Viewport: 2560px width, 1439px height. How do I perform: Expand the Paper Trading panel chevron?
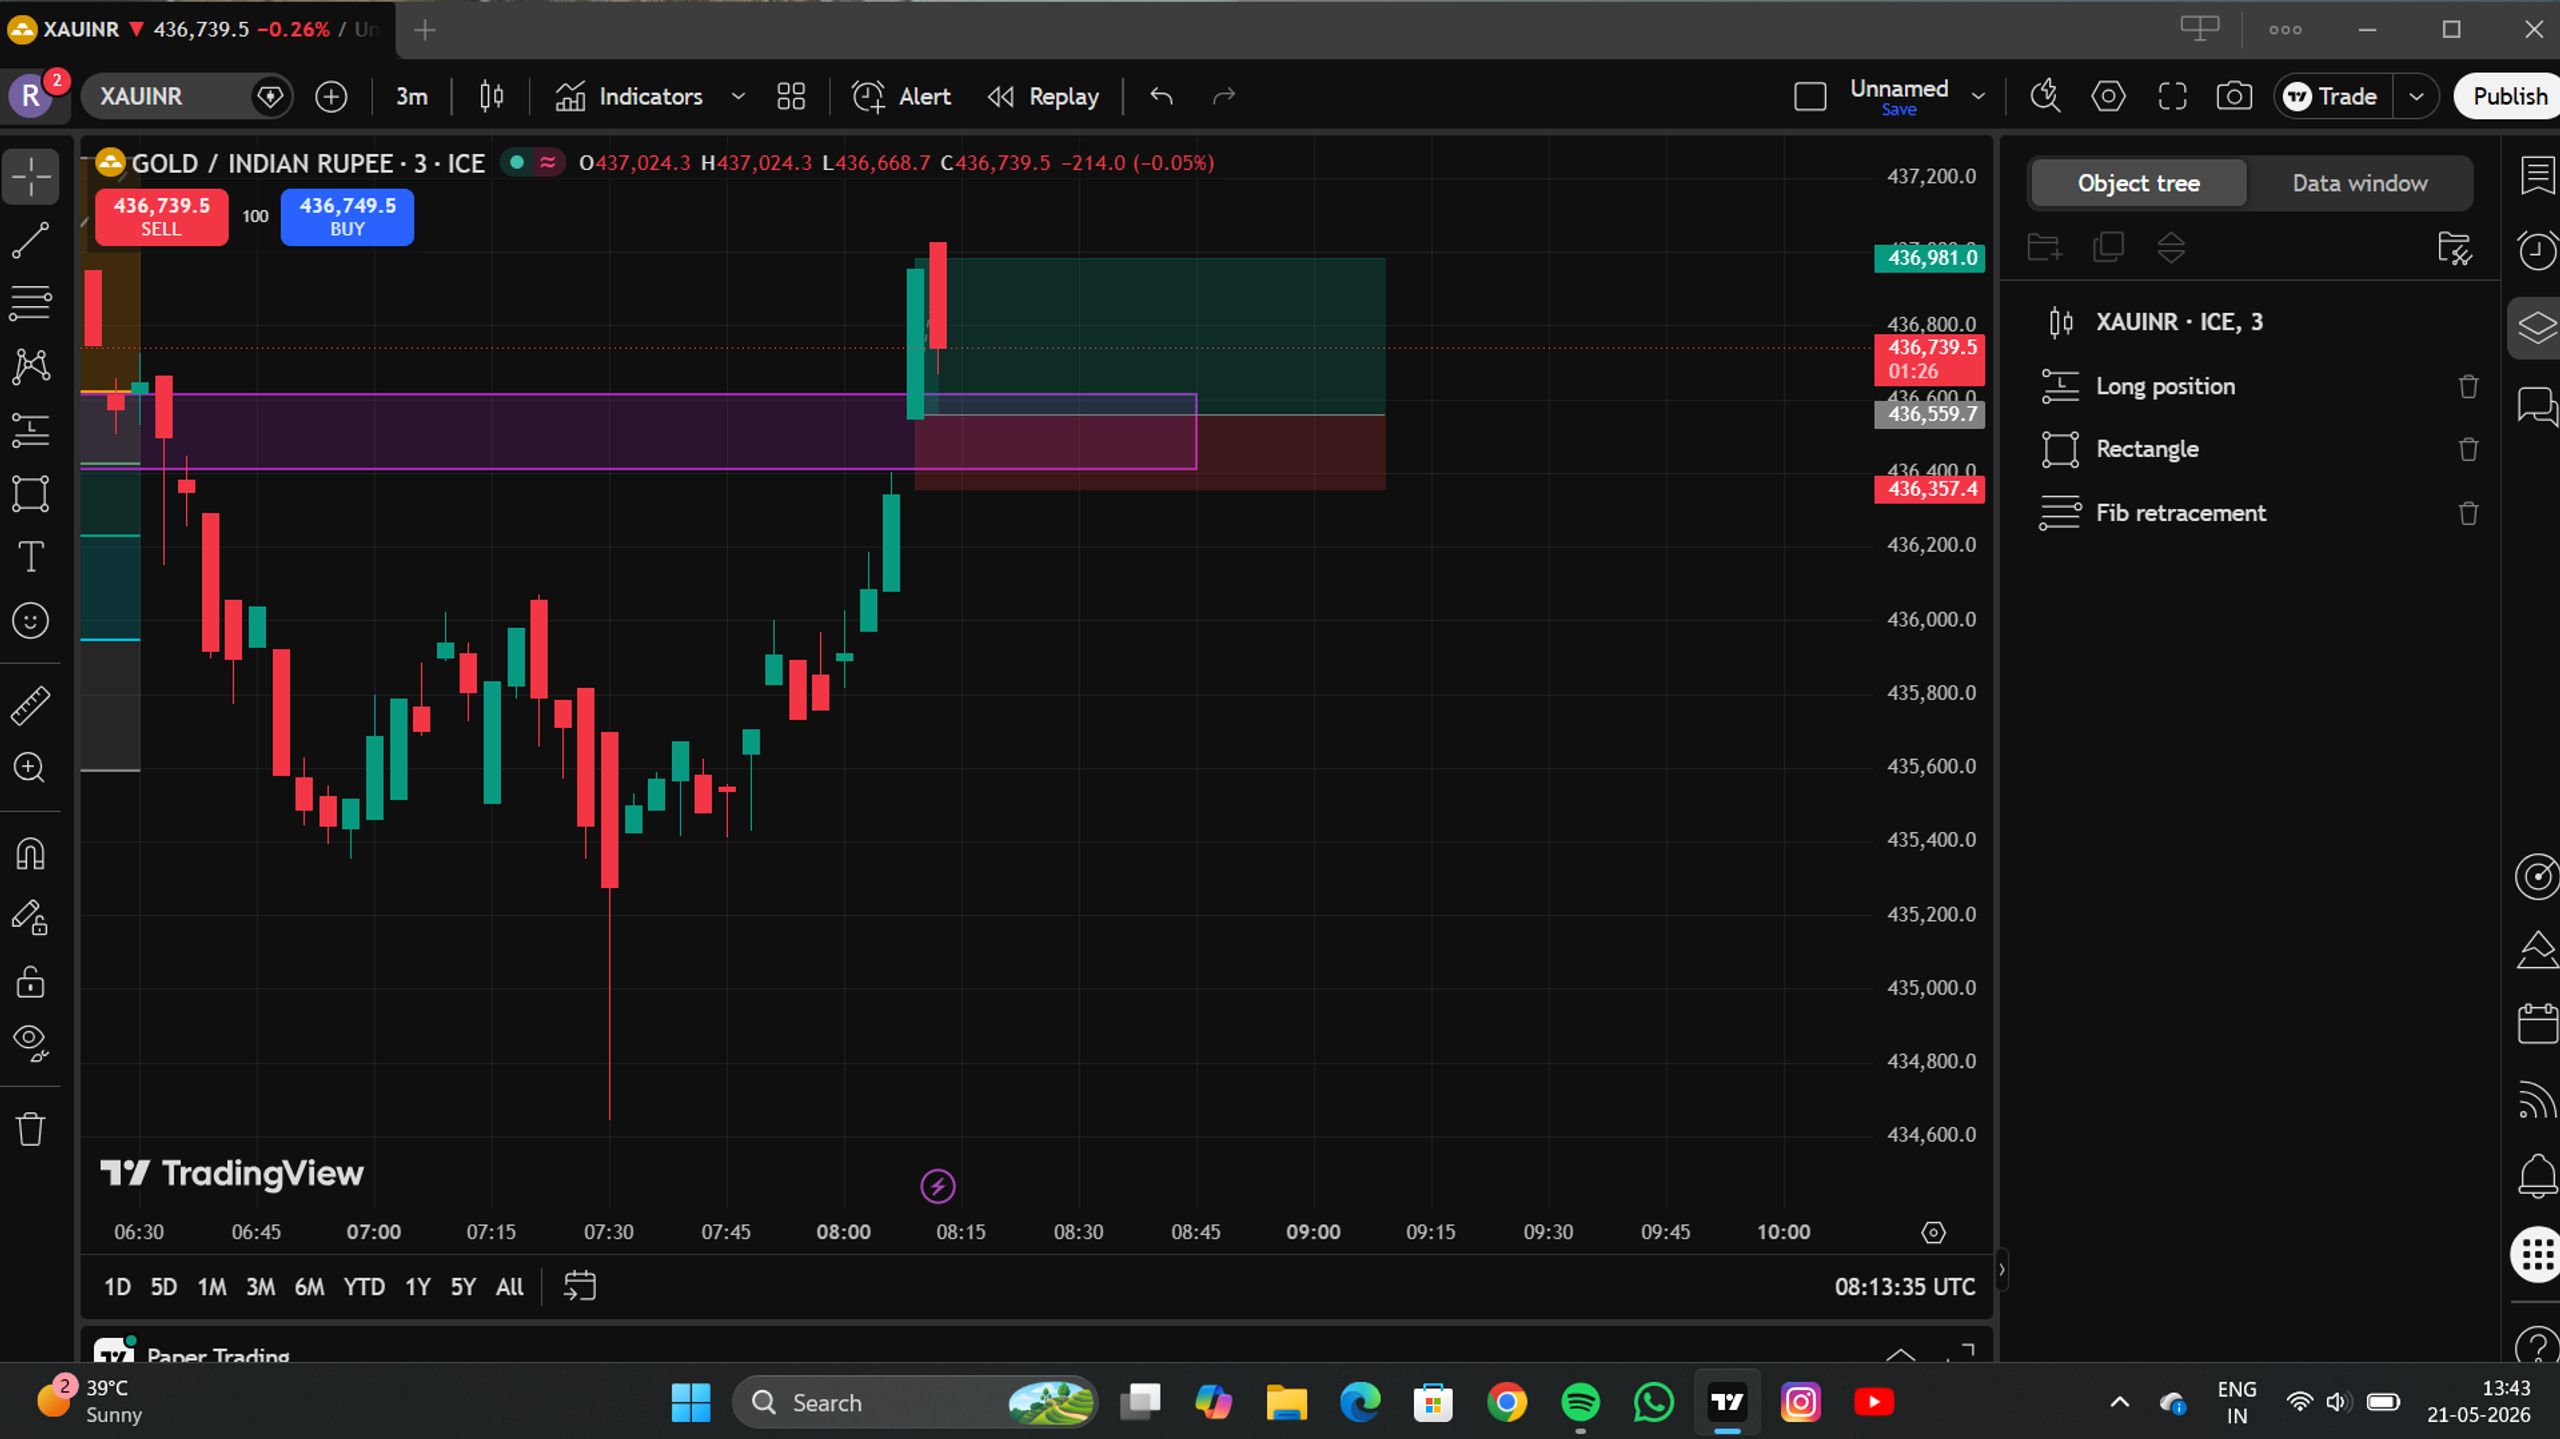(1900, 1354)
